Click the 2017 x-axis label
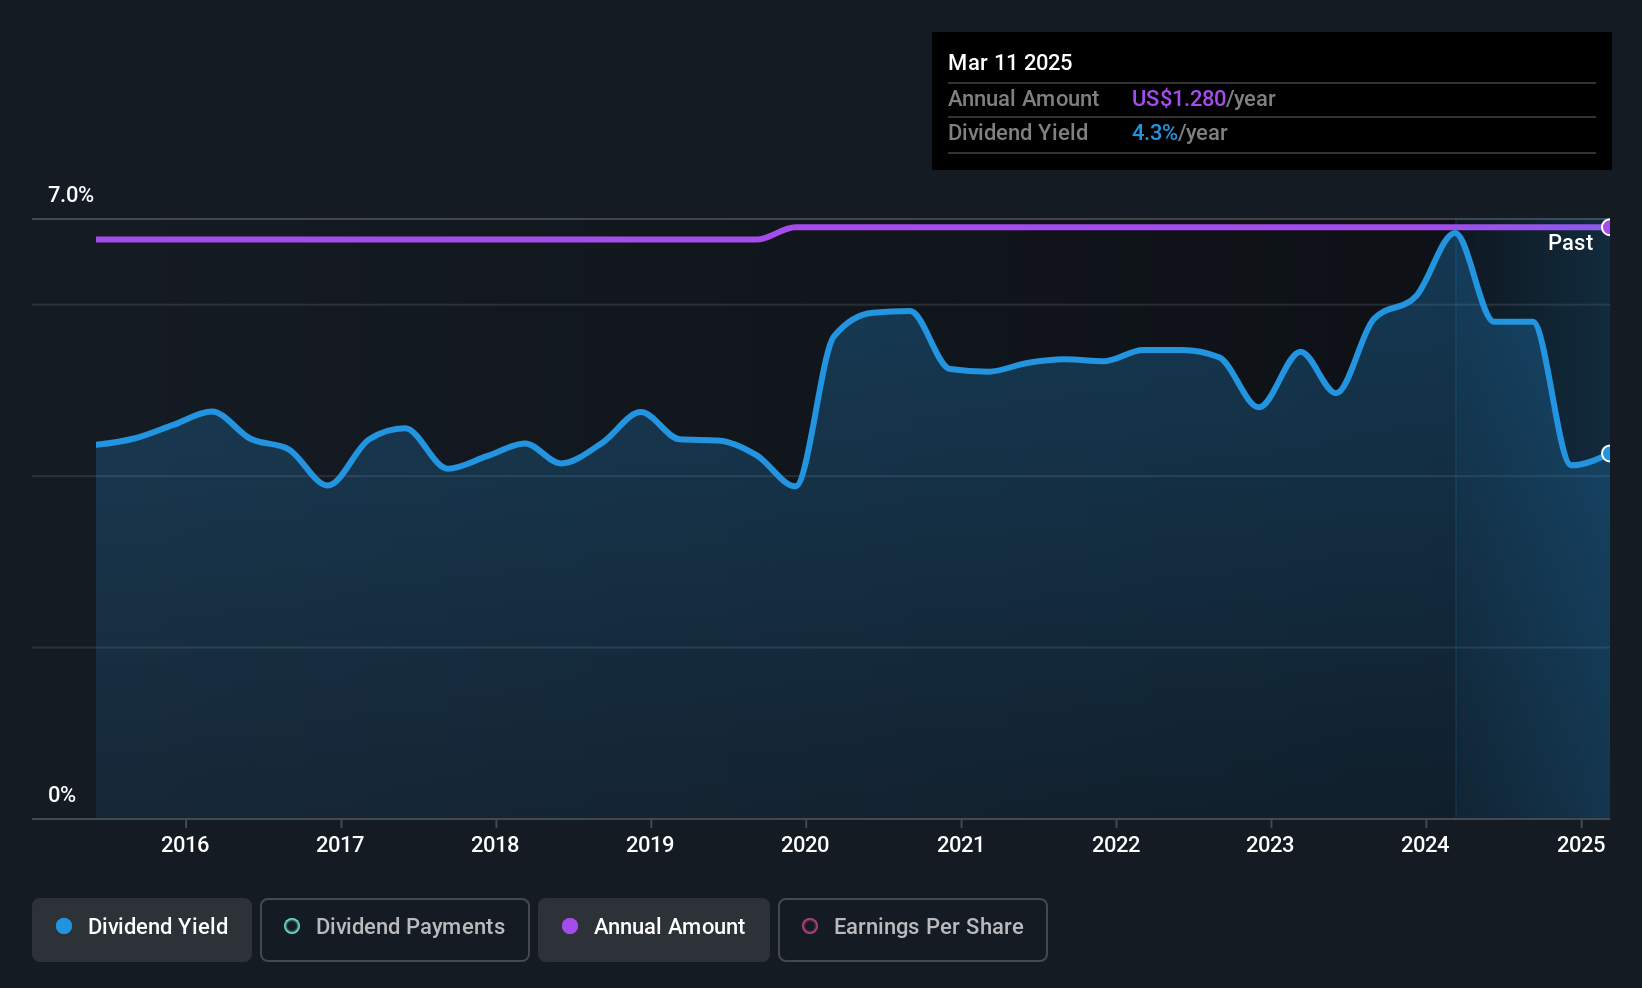Image resolution: width=1642 pixels, height=988 pixels. coord(340,844)
